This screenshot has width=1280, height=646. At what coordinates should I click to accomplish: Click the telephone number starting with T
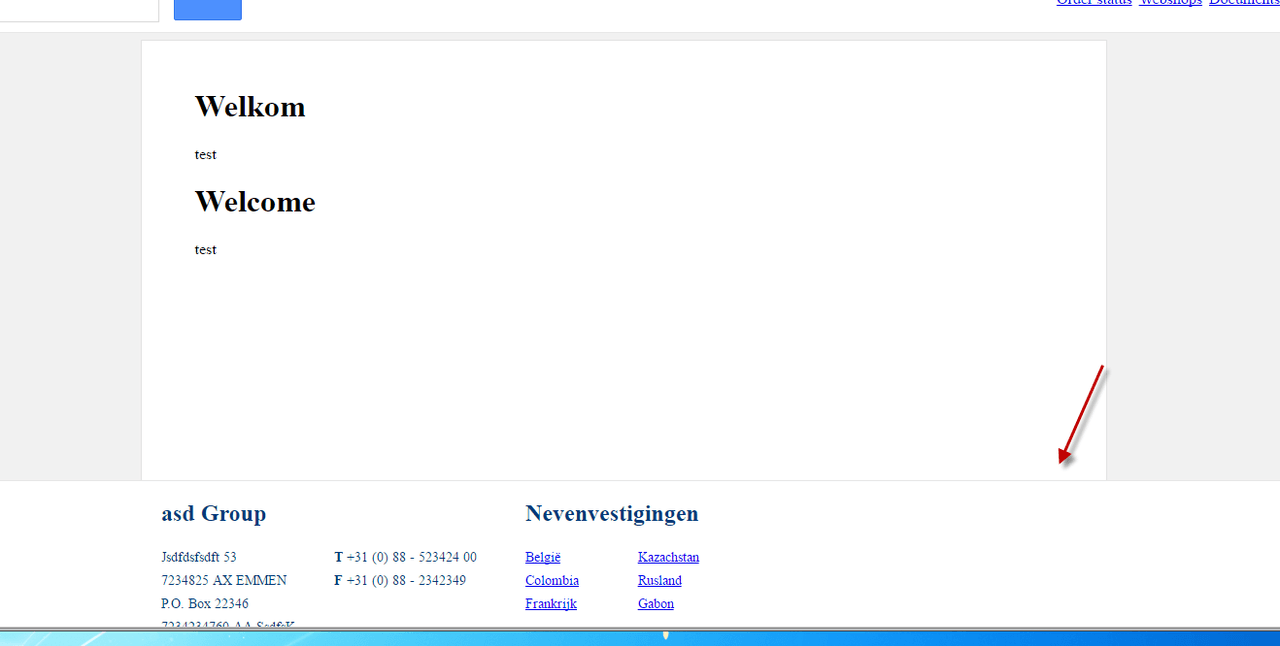406,557
